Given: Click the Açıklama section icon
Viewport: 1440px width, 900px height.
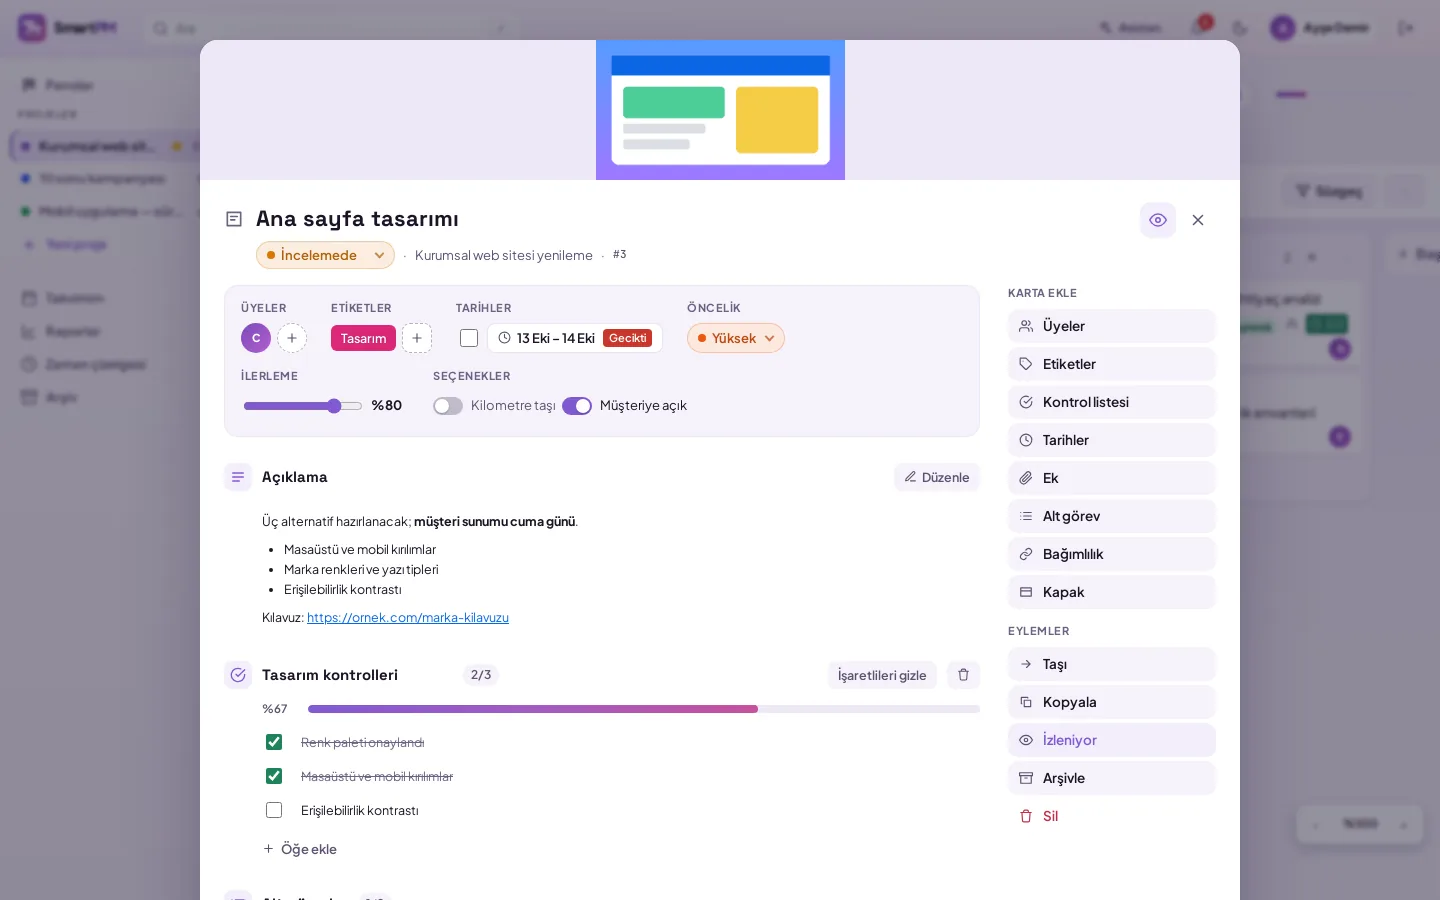Looking at the screenshot, I should point(238,477).
